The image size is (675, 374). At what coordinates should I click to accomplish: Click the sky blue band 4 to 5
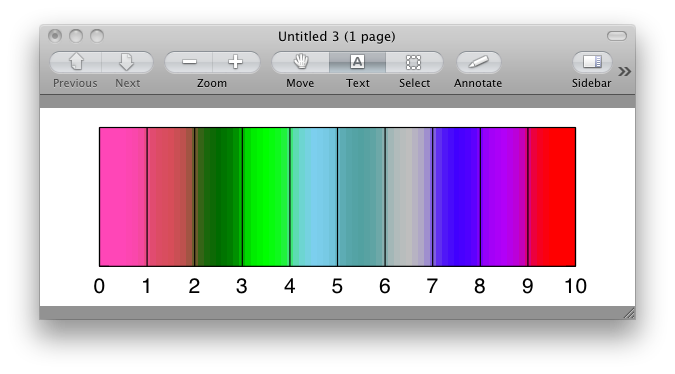pos(314,197)
